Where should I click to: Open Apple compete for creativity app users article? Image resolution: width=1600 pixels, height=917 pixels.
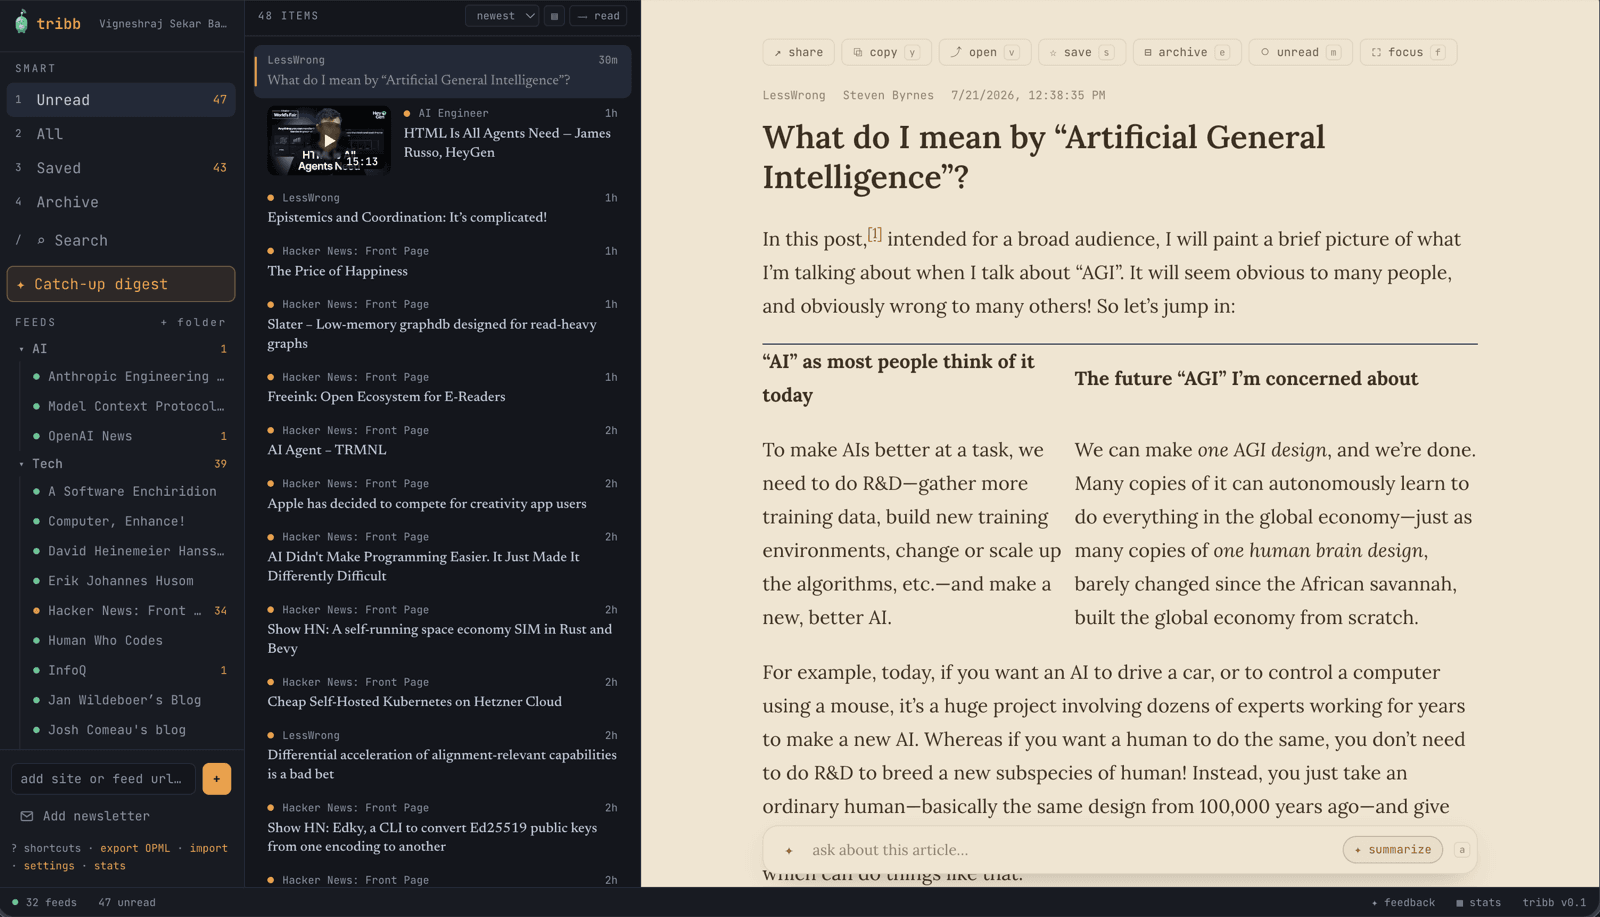tap(442, 494)
